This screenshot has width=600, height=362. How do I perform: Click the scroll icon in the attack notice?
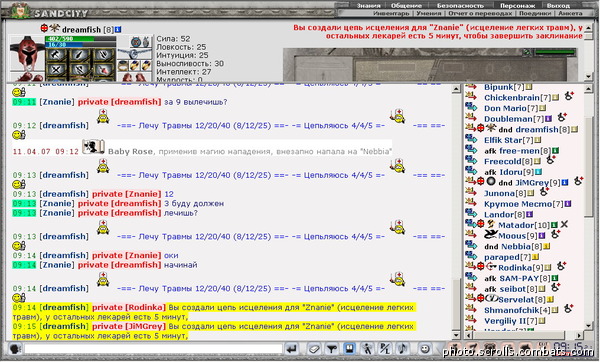tap(93, 147)
